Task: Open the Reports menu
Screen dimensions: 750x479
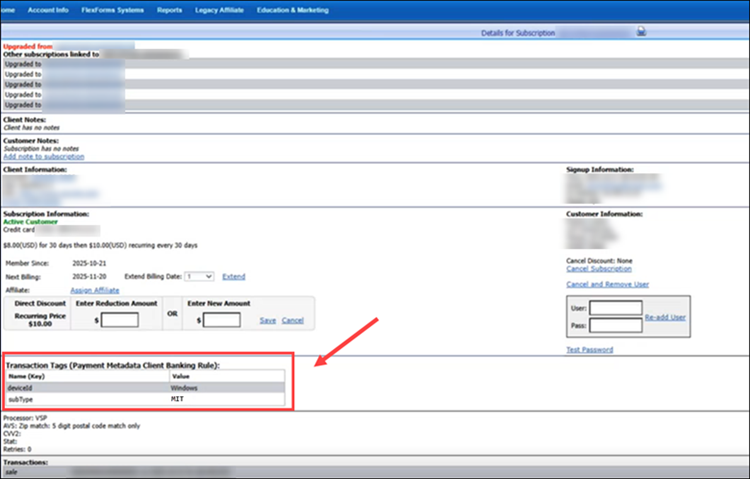Action: point(169,10)
